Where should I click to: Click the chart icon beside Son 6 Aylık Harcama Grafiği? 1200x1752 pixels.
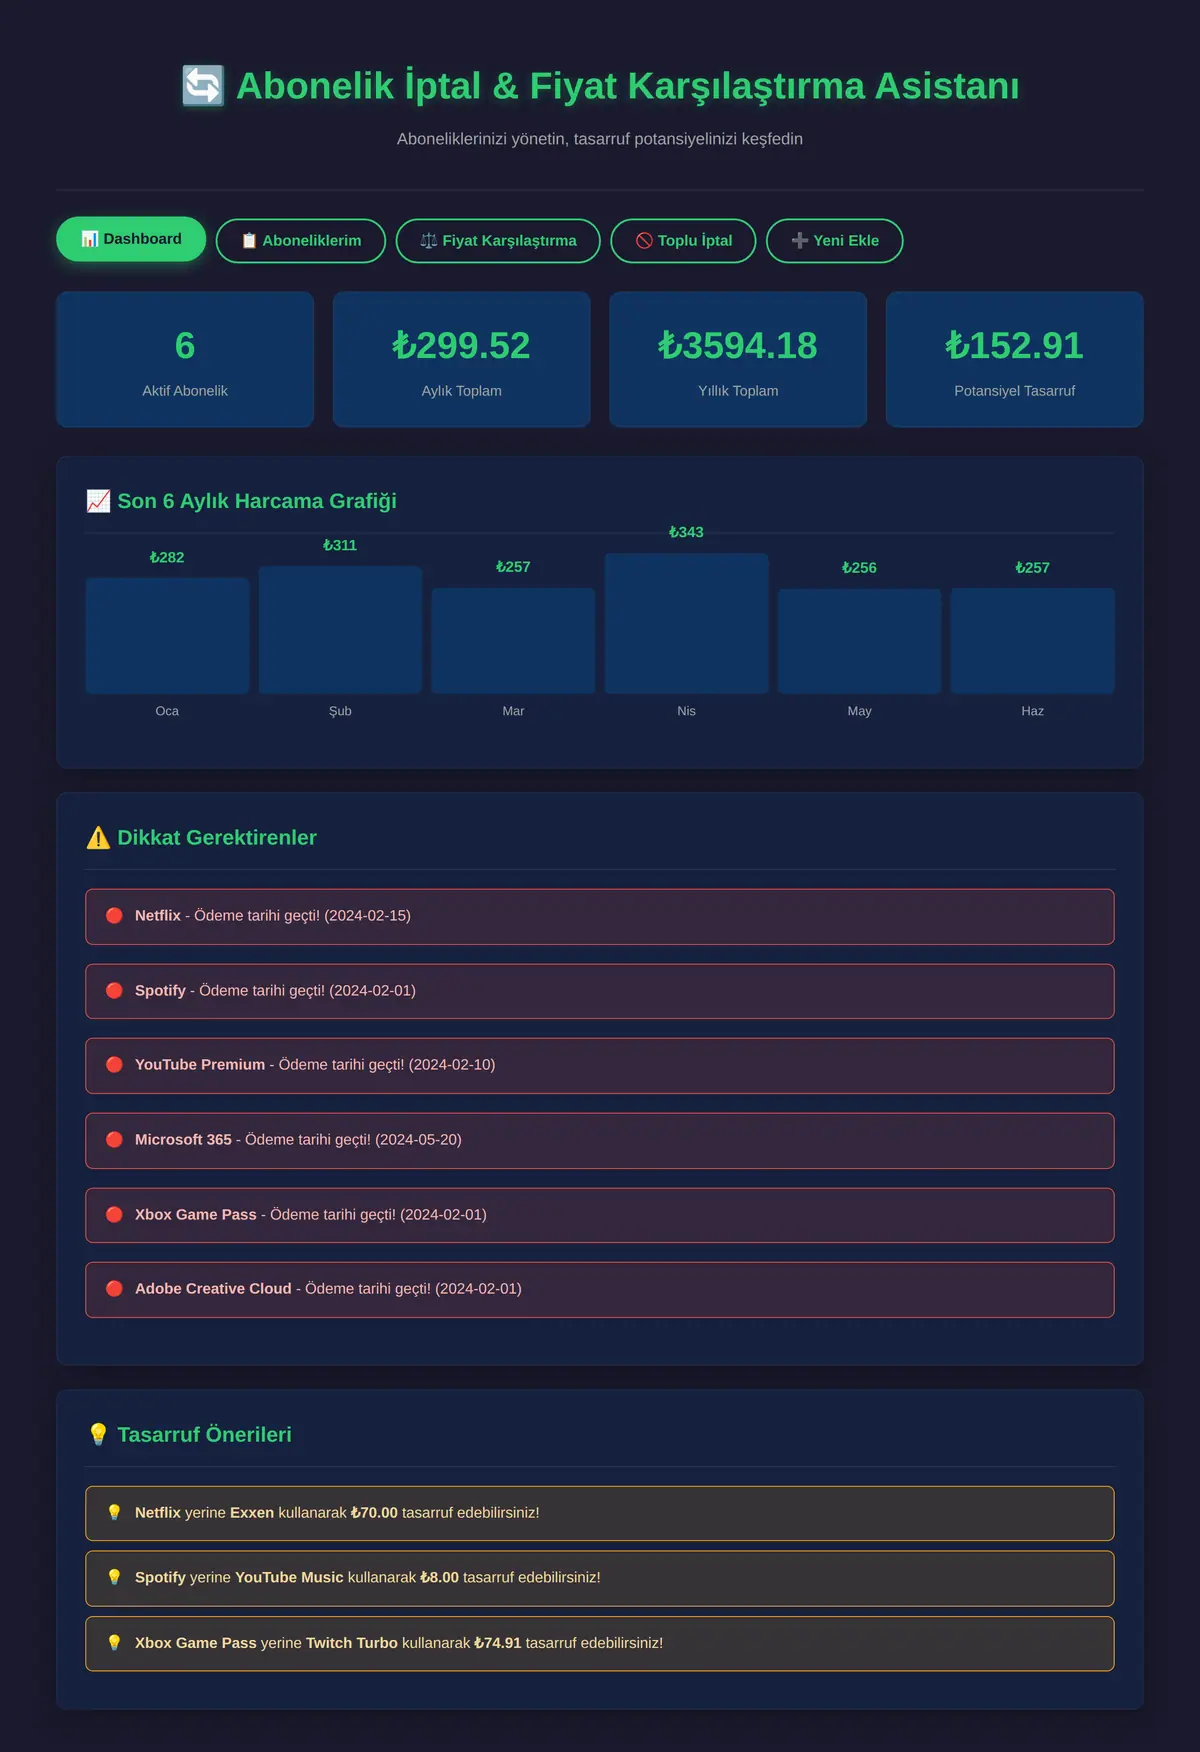(98, 501)
